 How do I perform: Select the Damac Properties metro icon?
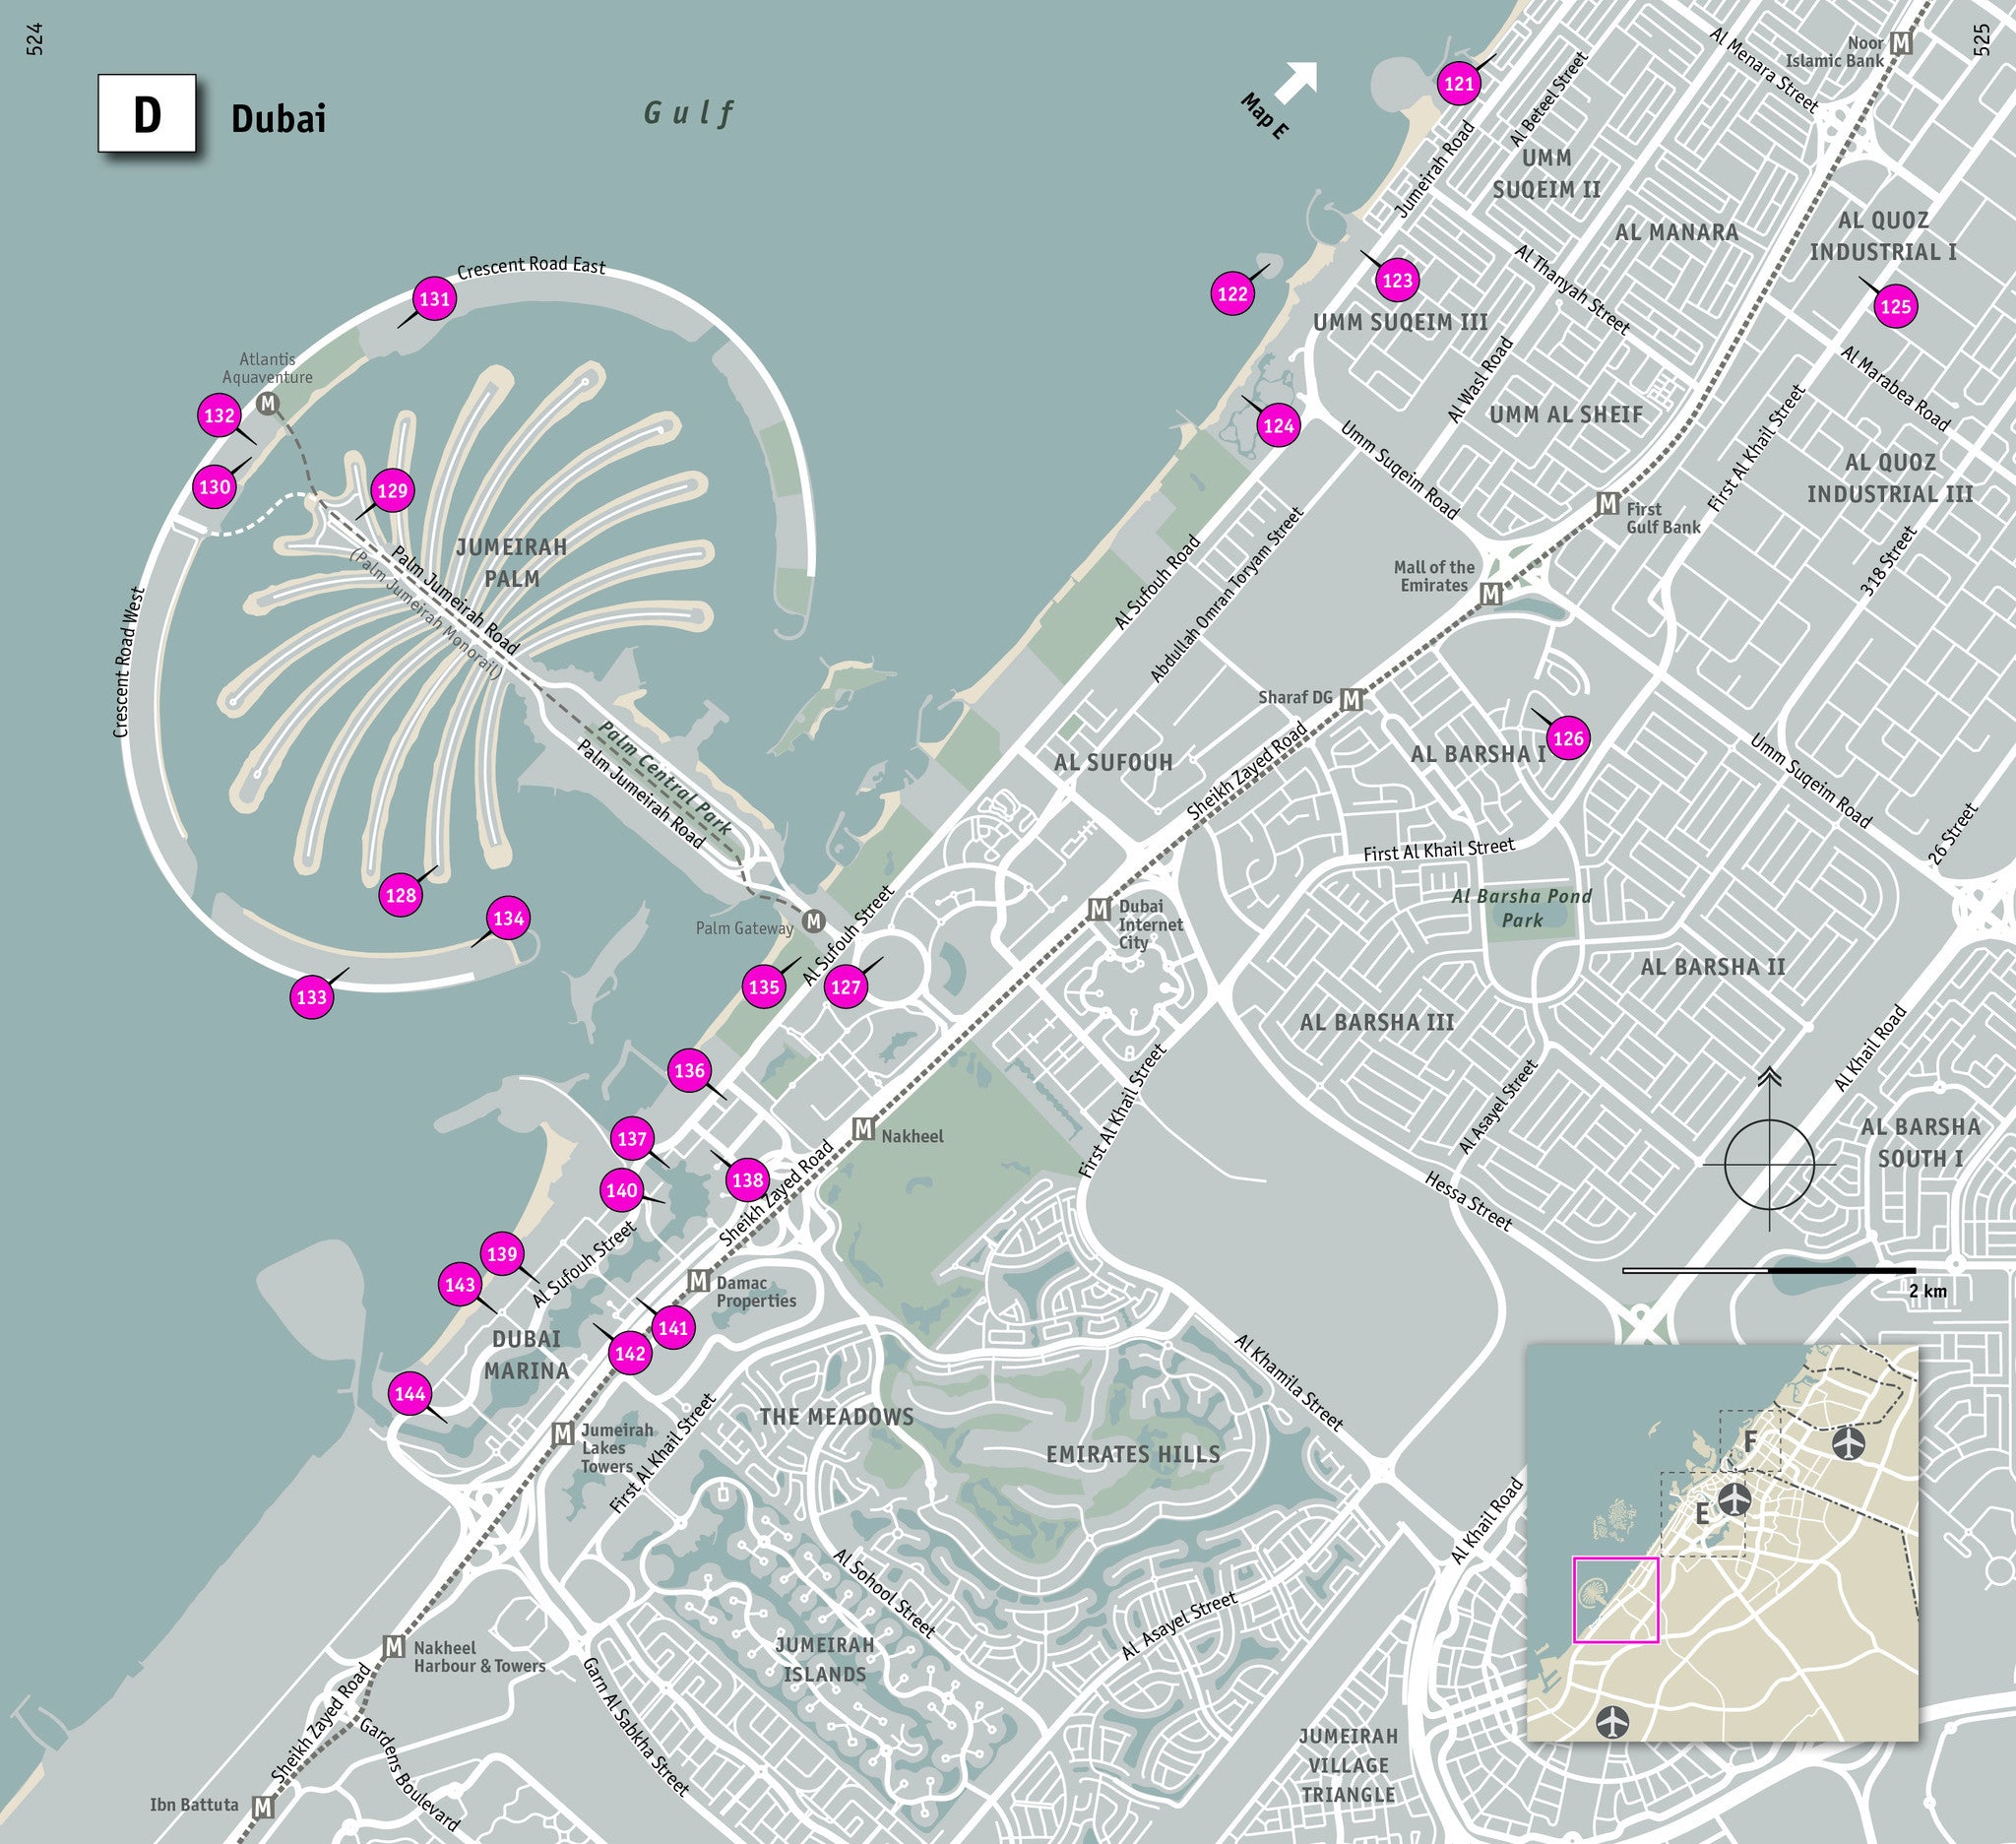pos(698,1281)
